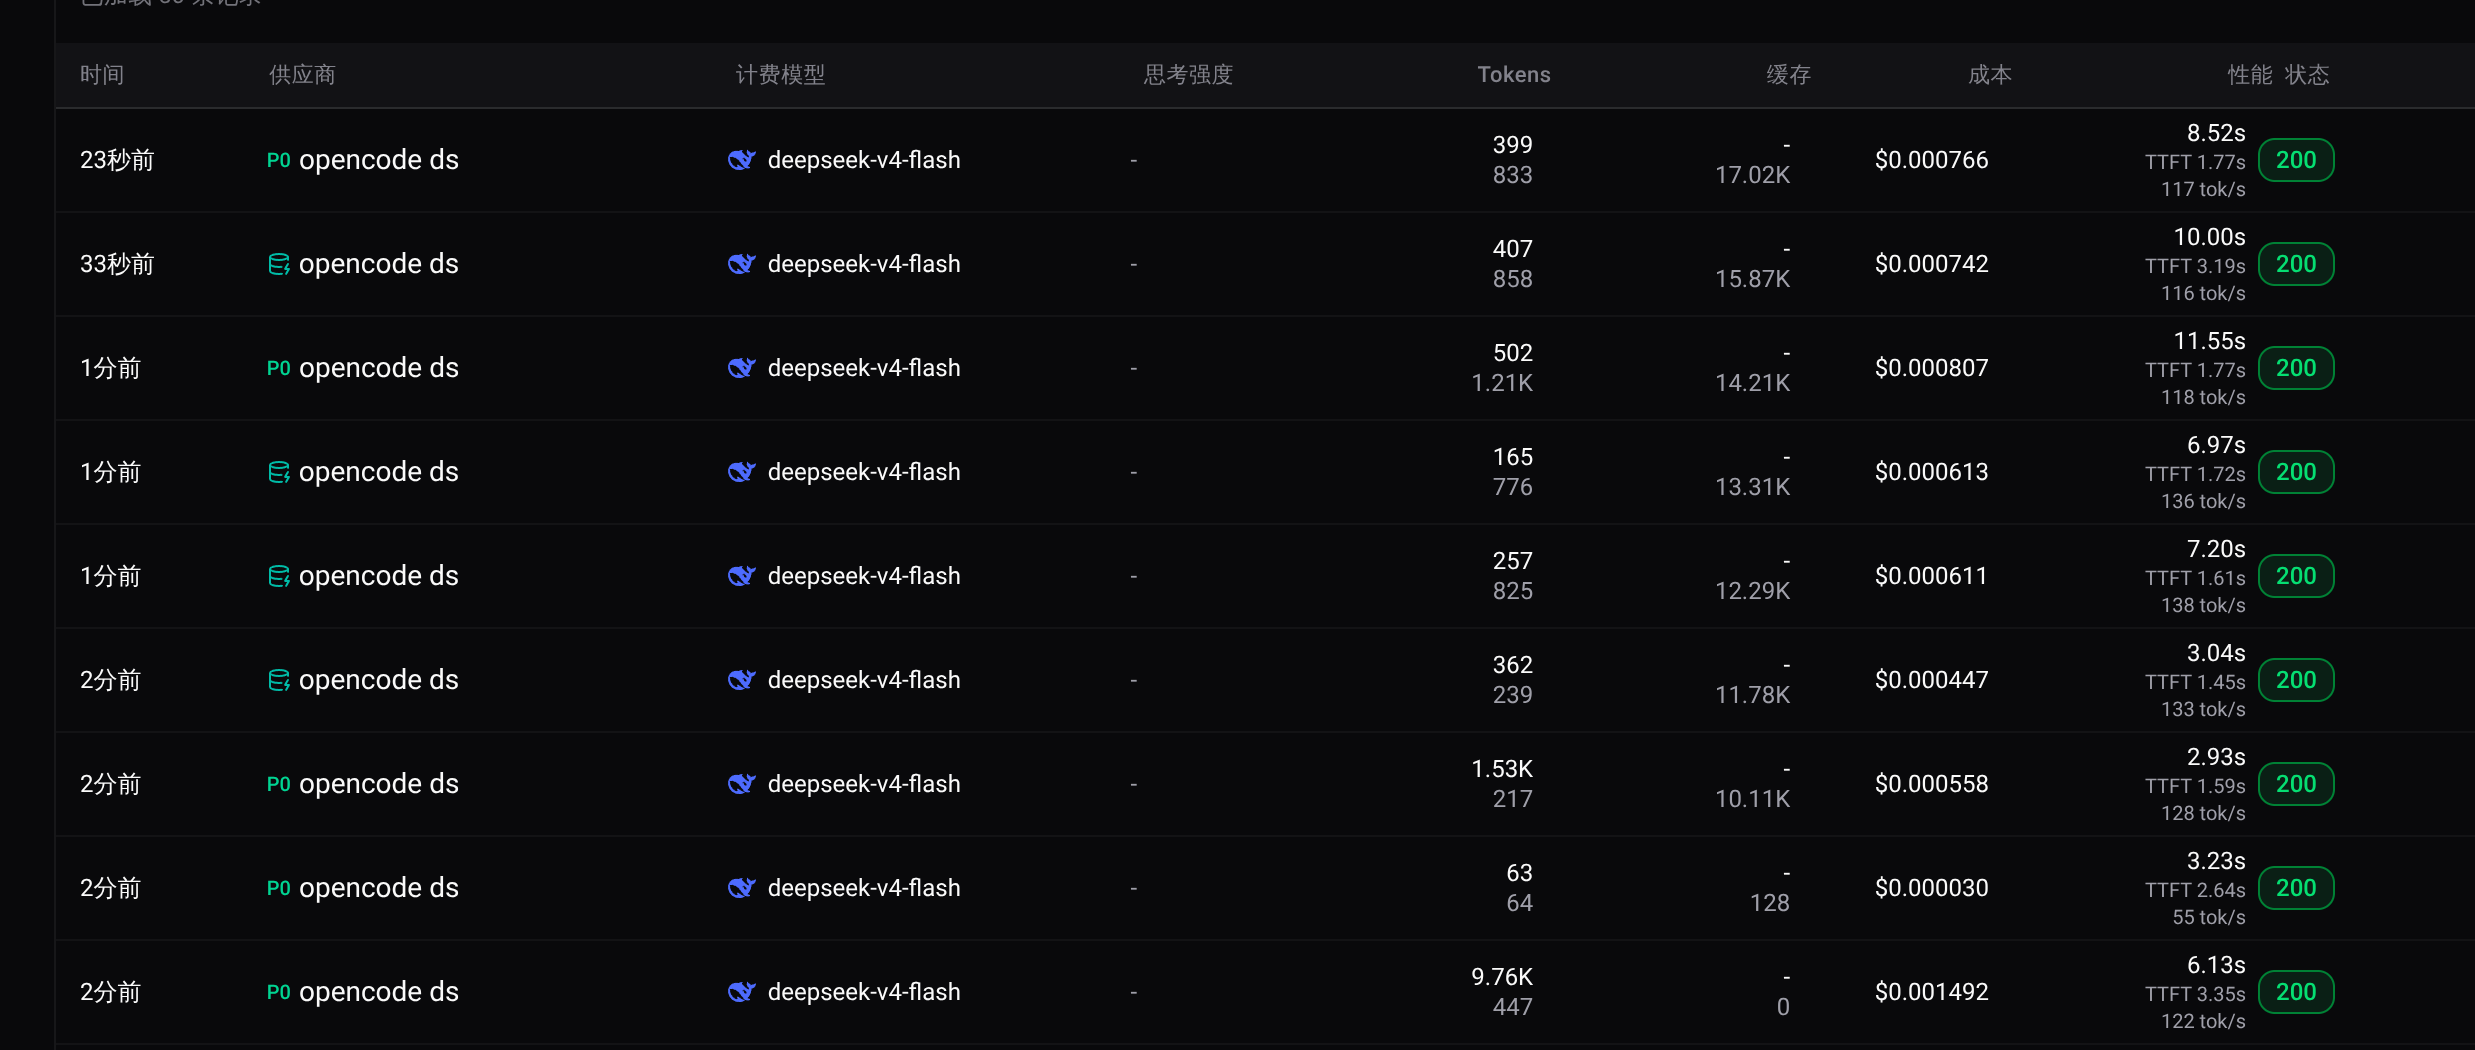Click the 17.02K cache value

1752,175
